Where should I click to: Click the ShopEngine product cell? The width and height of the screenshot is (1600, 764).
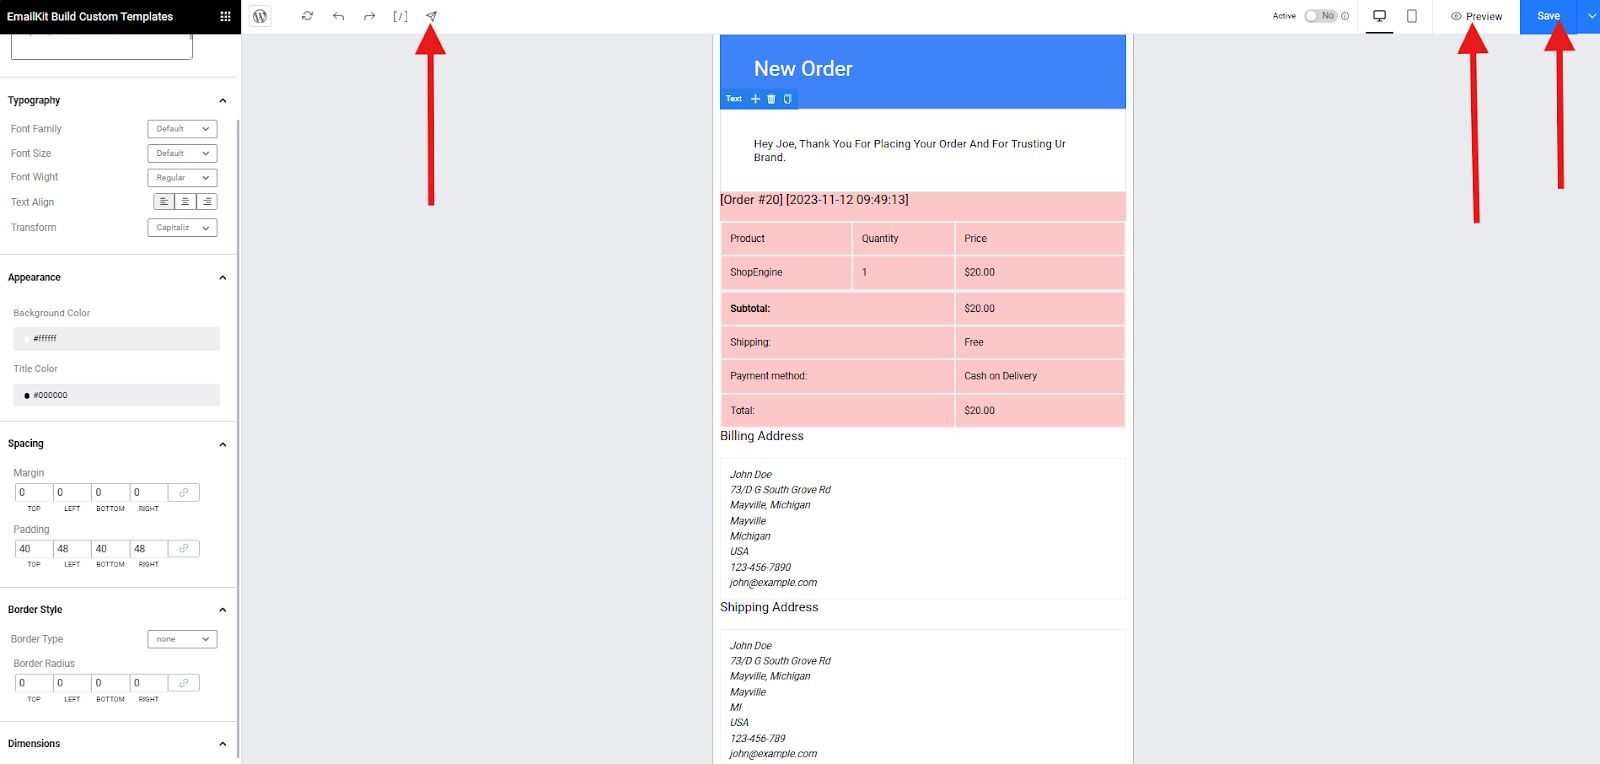[x=786, y=272]
